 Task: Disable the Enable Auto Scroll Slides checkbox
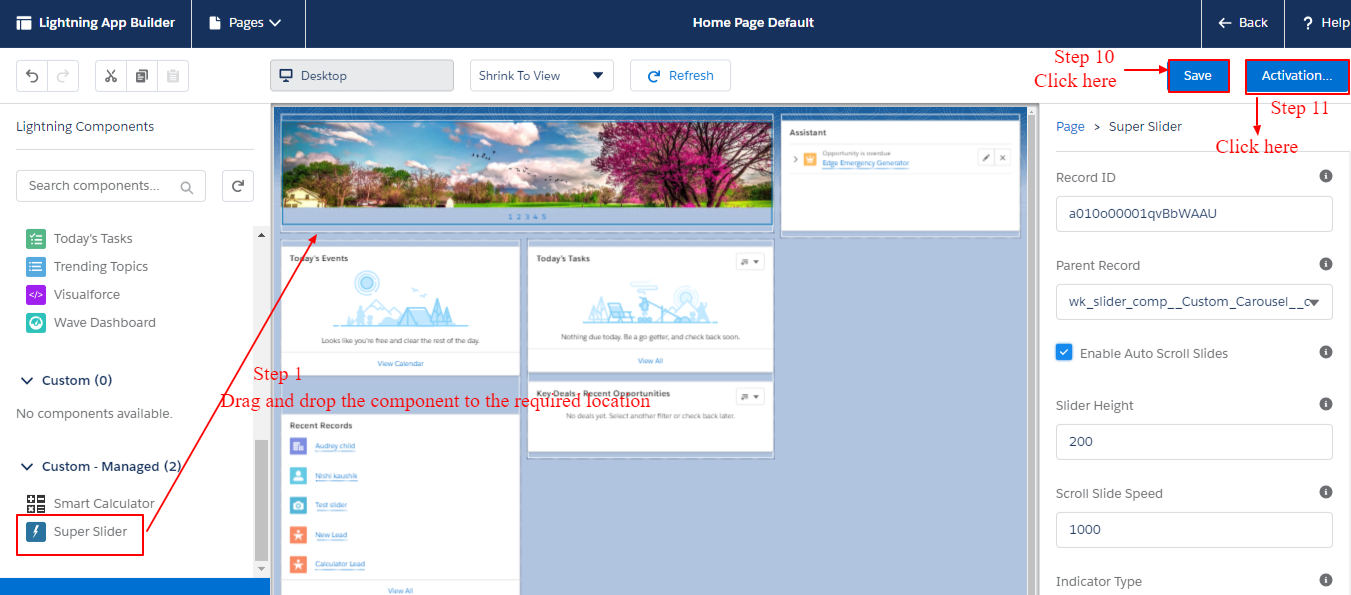coord(1063,352)
